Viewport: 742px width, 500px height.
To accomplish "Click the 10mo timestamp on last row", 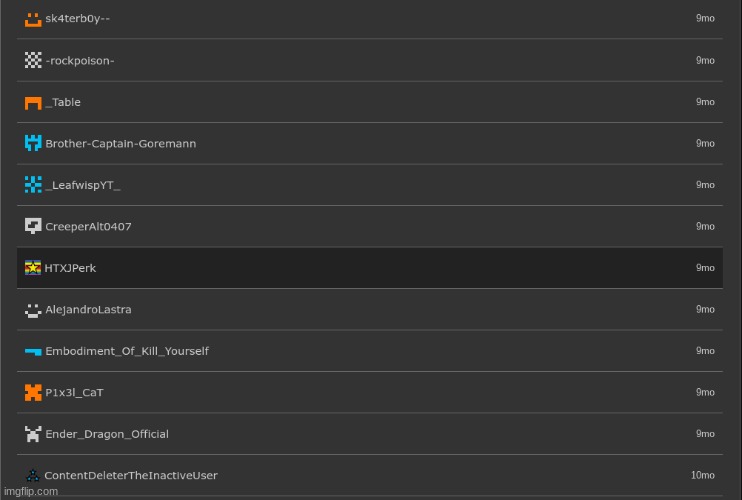I will pos(703,475).
